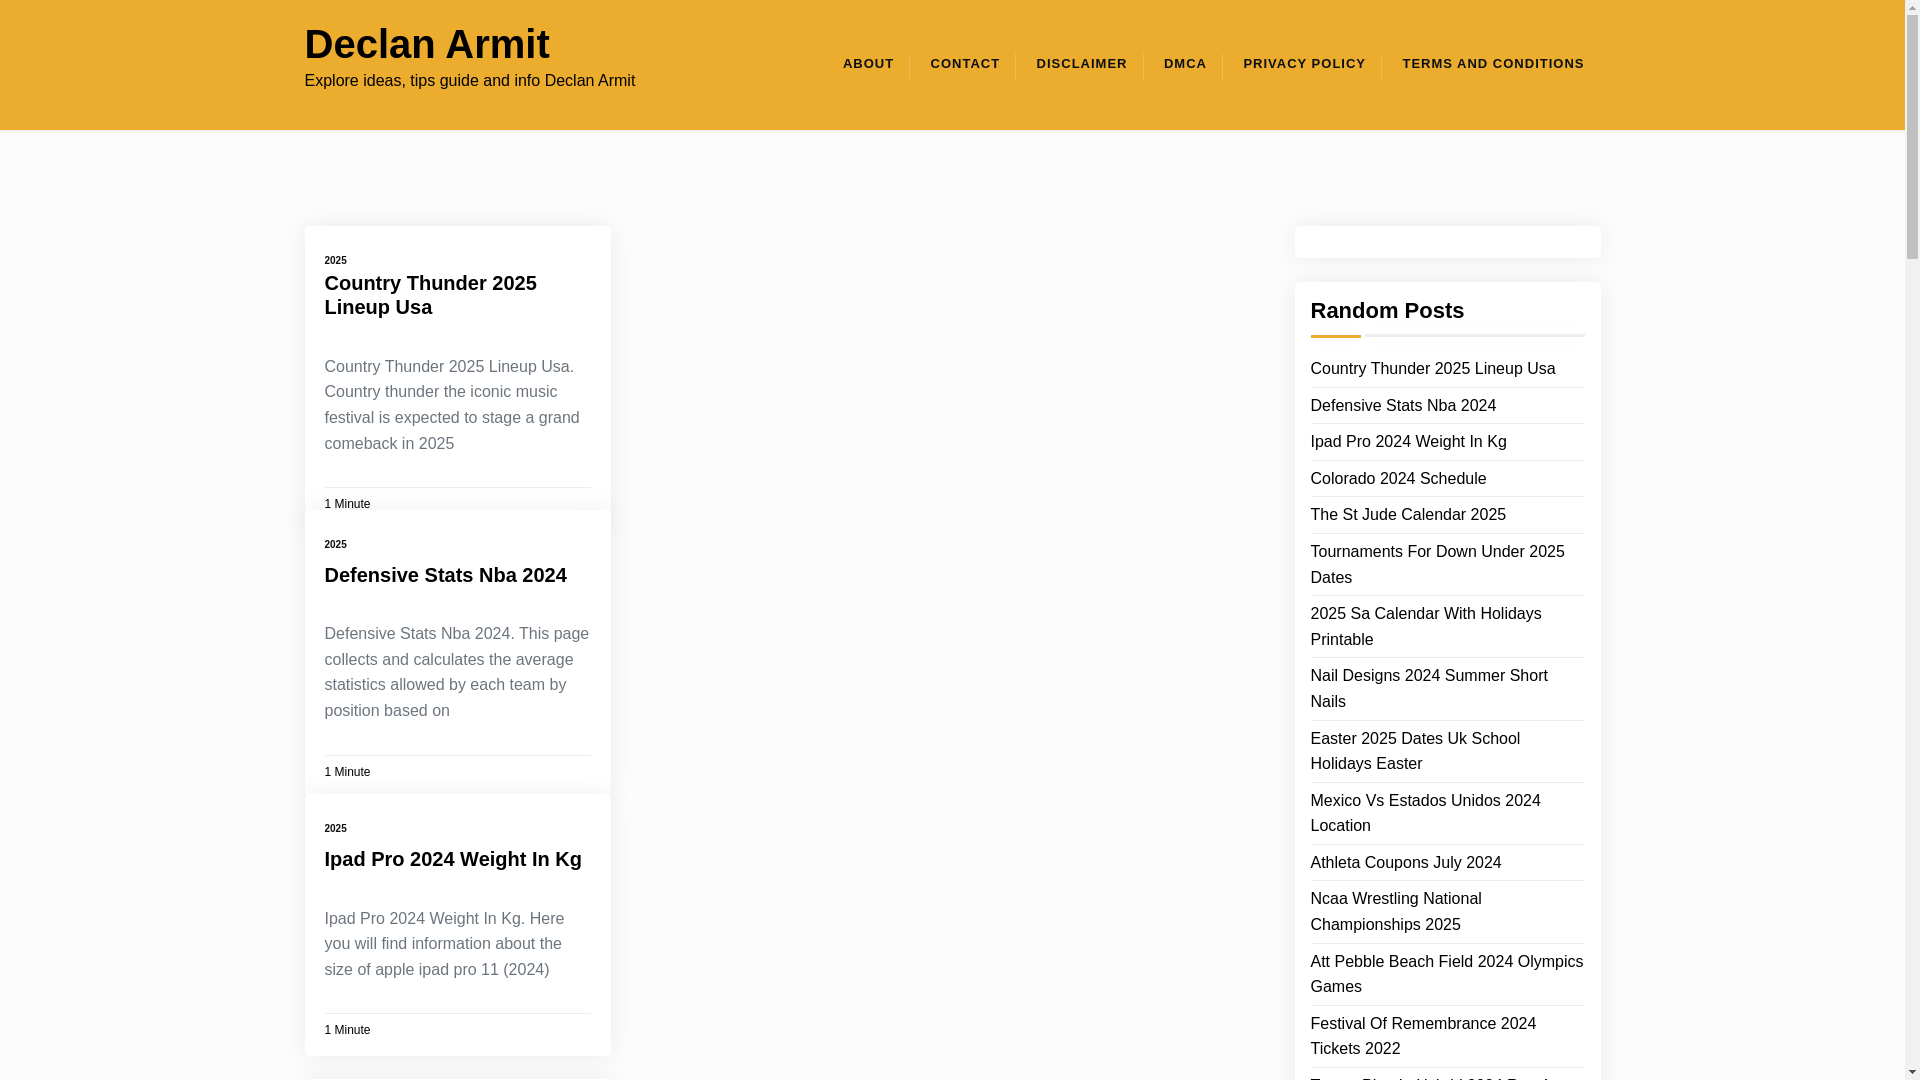Open Ncaa Wrestling National Championships 2025 link

tap(1395, 911)
